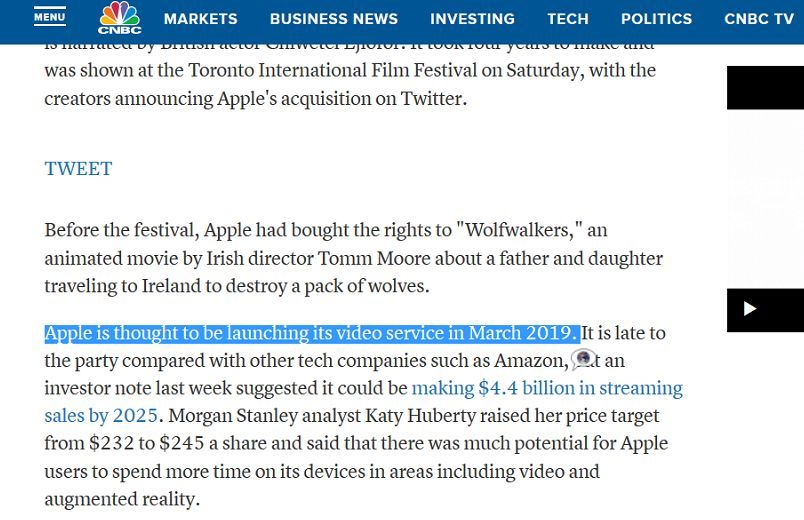Follow the 'making $4.4 billion in streaming' link
The height and width of the screenshot is (520, 804).
[547, 388]
